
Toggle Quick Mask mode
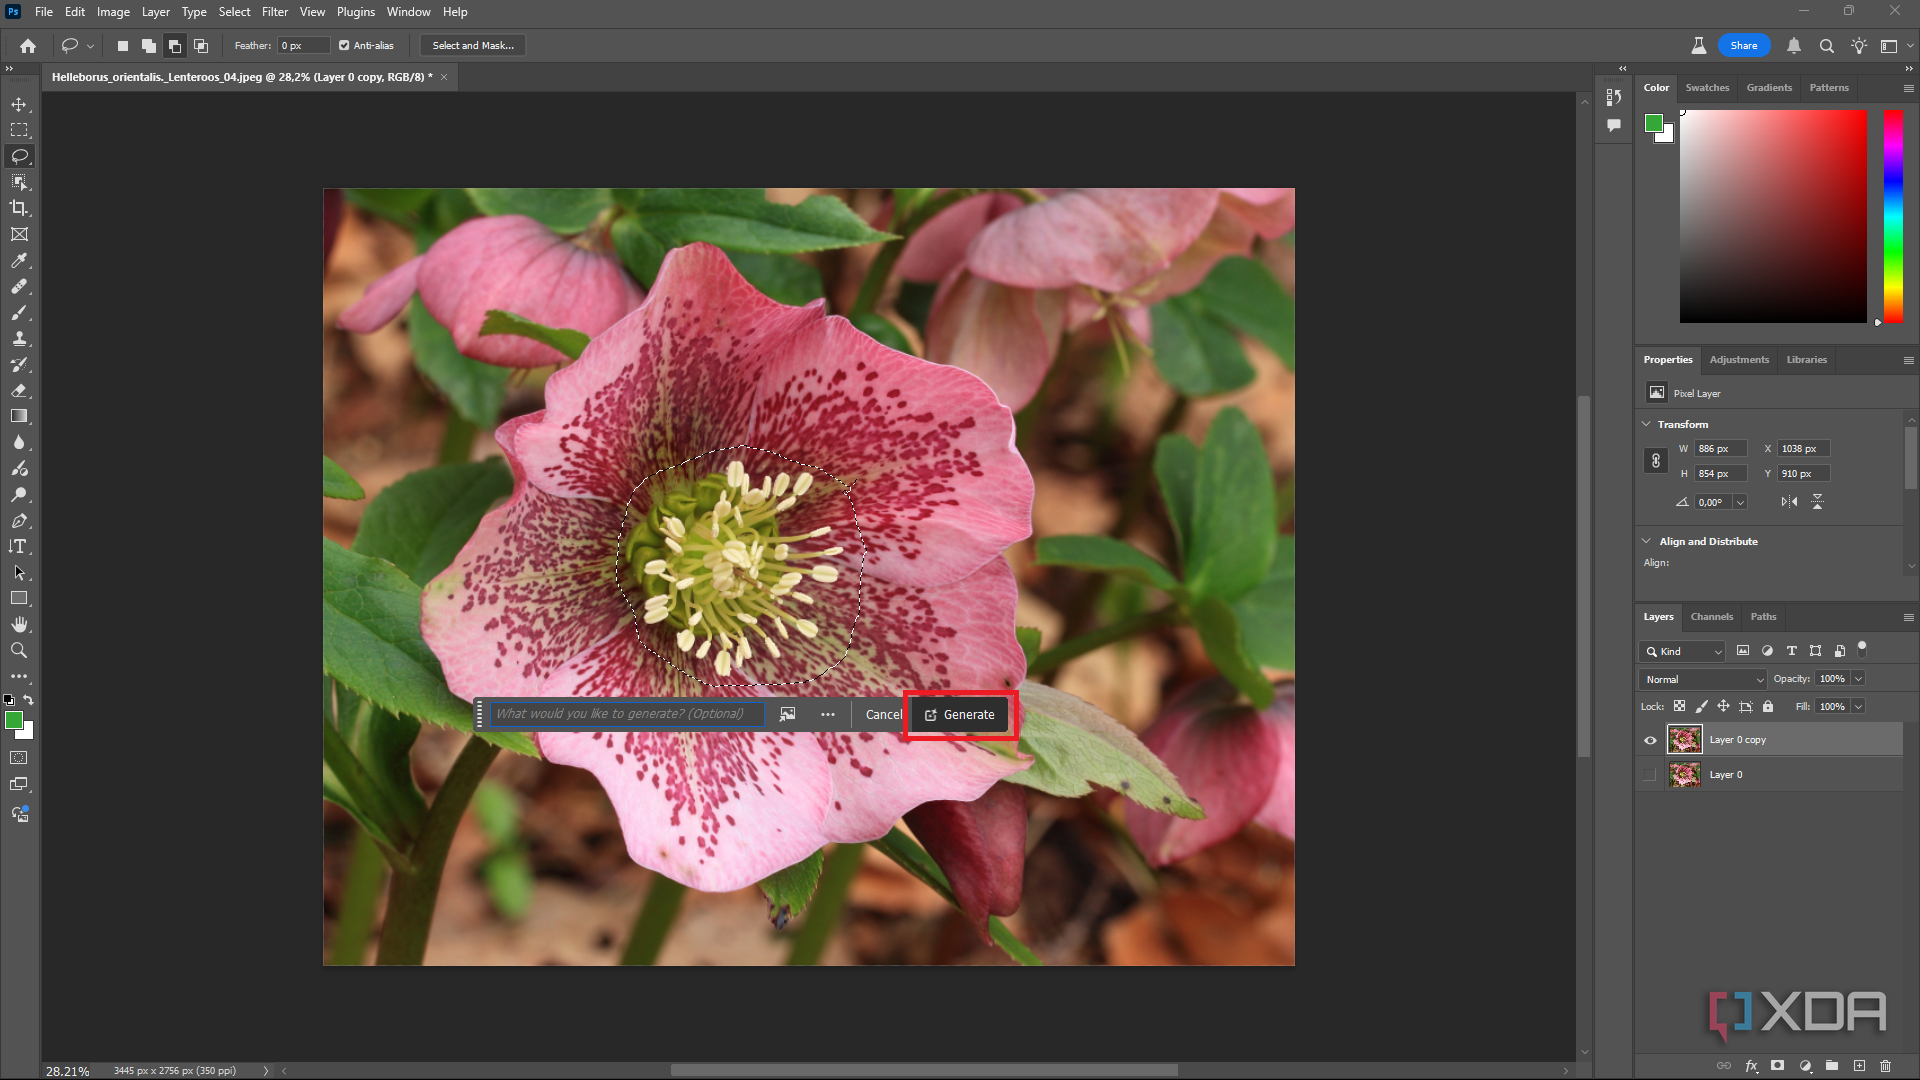(19, 758)
